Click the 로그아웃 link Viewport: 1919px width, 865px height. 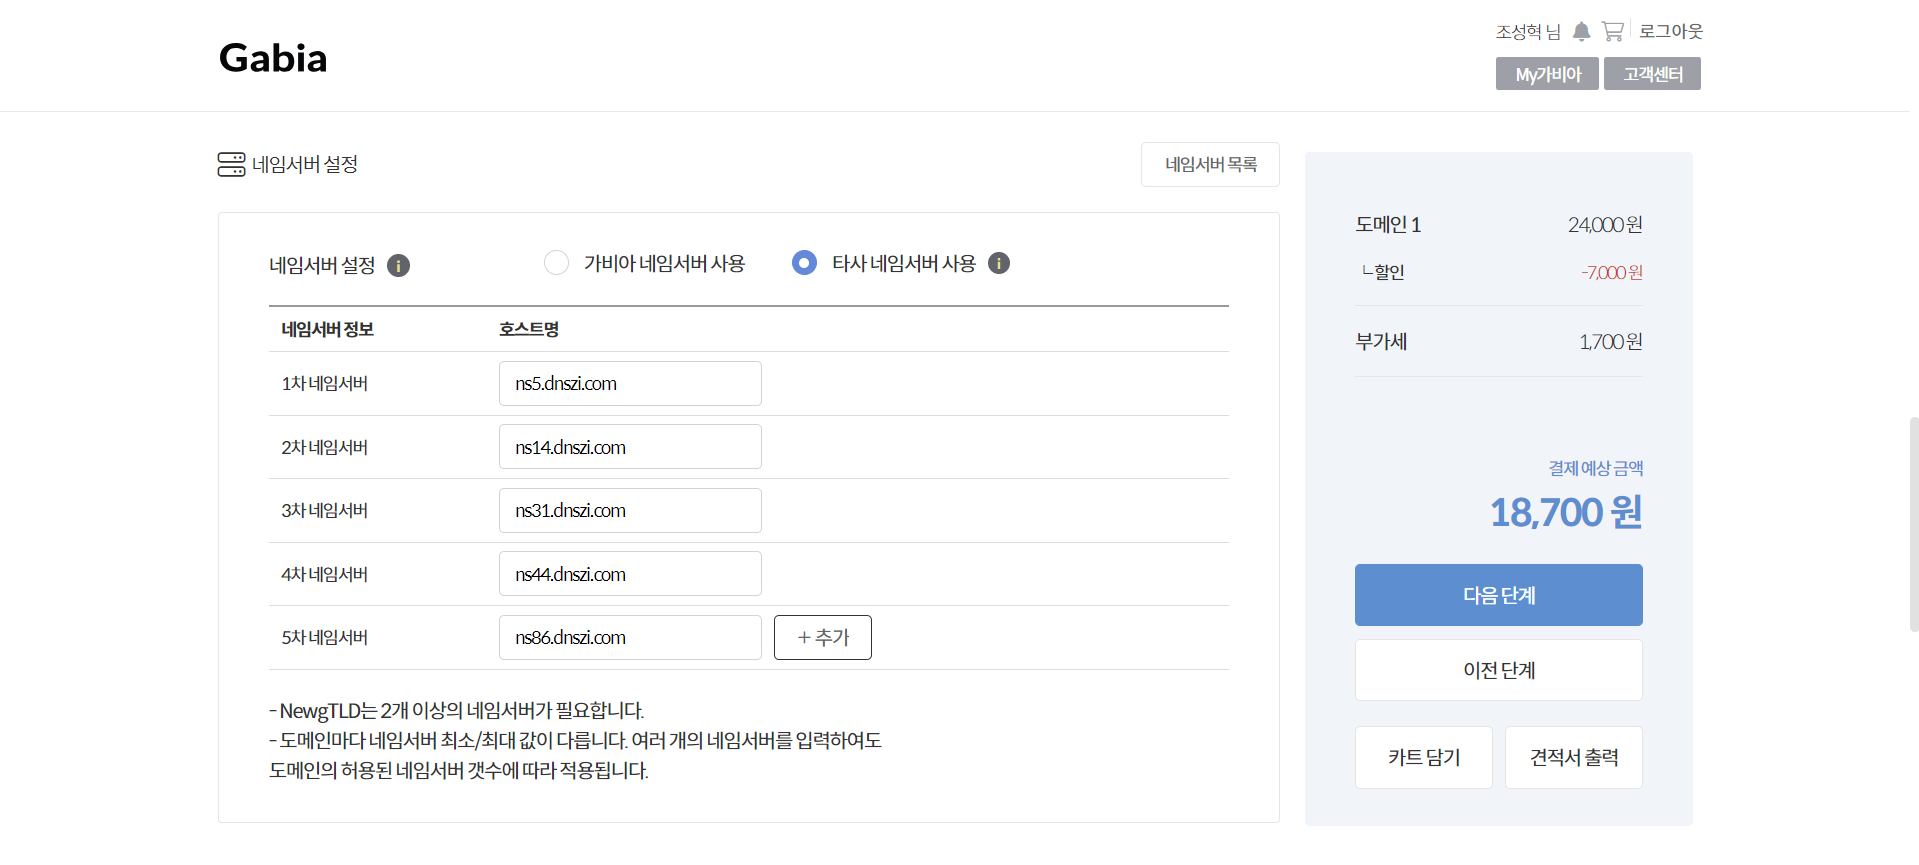tap(1670, 31)
